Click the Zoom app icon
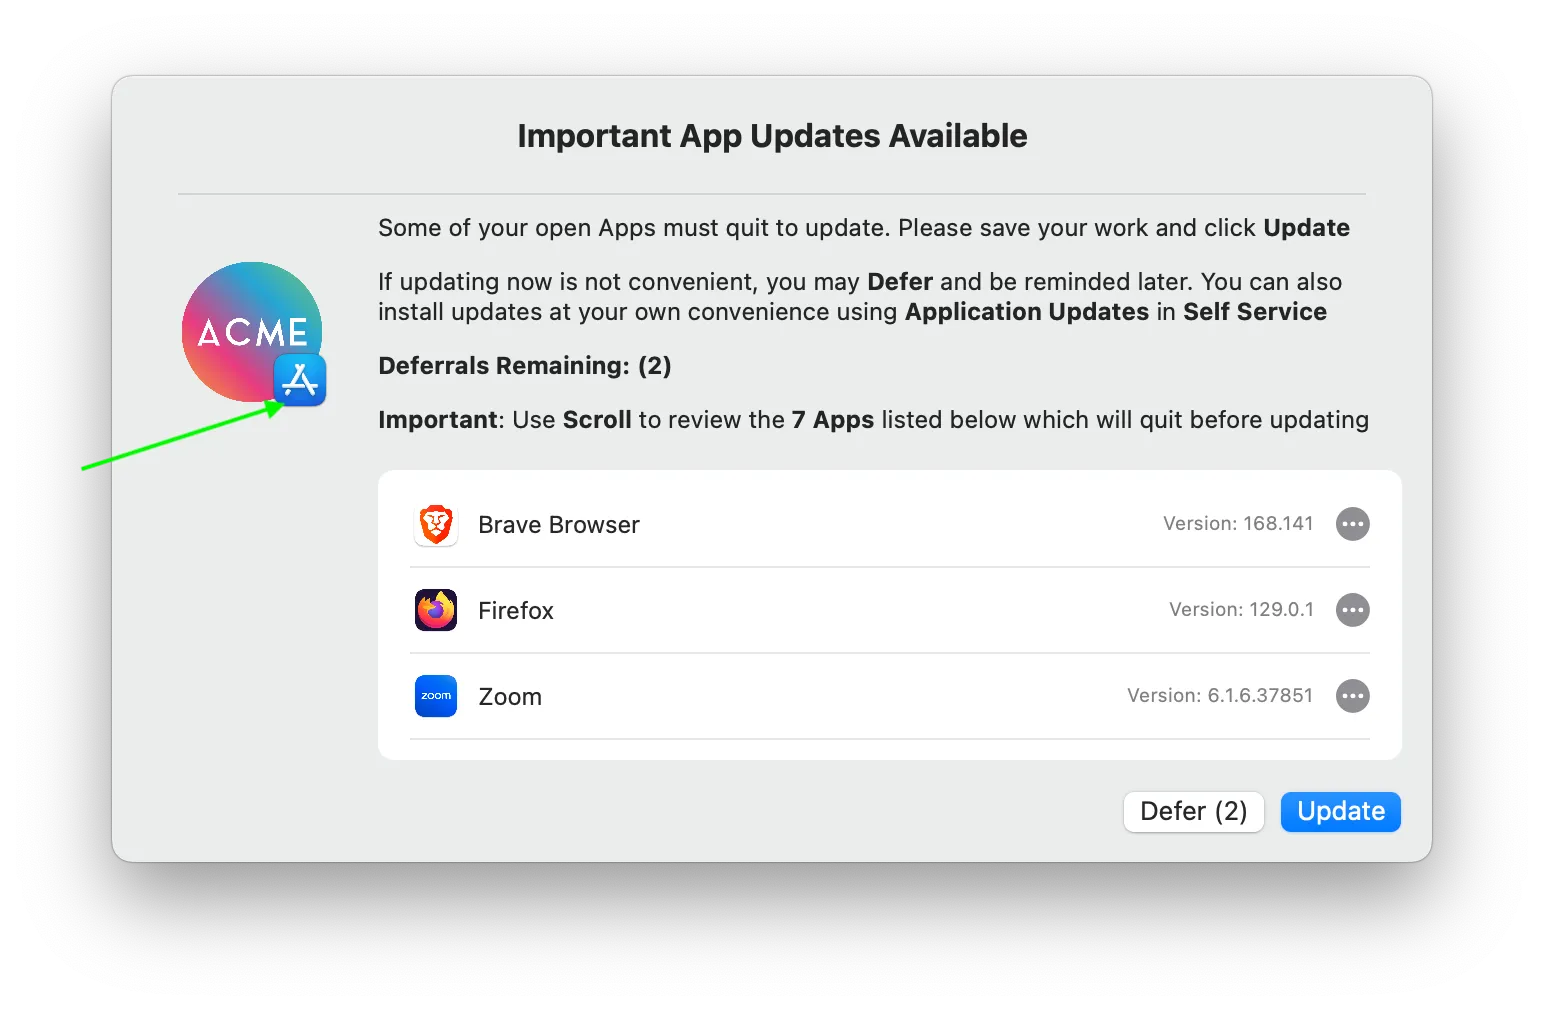Viewport: 1544px width, 1010px height. 436,696
